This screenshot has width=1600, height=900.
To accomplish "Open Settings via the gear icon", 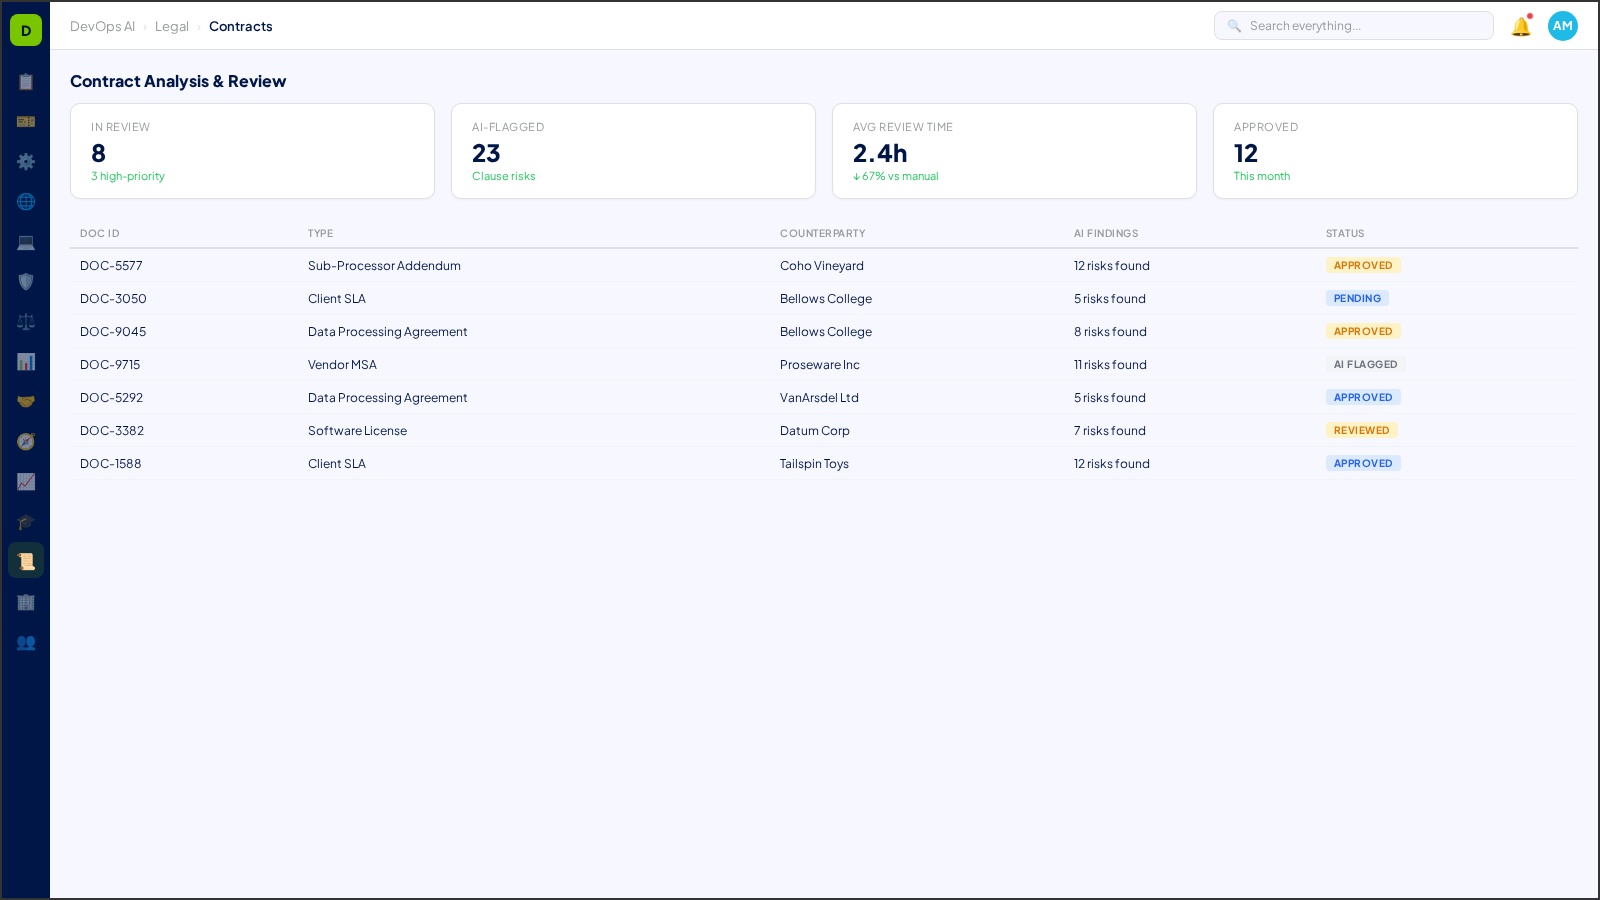I will (x=26, y=162).
